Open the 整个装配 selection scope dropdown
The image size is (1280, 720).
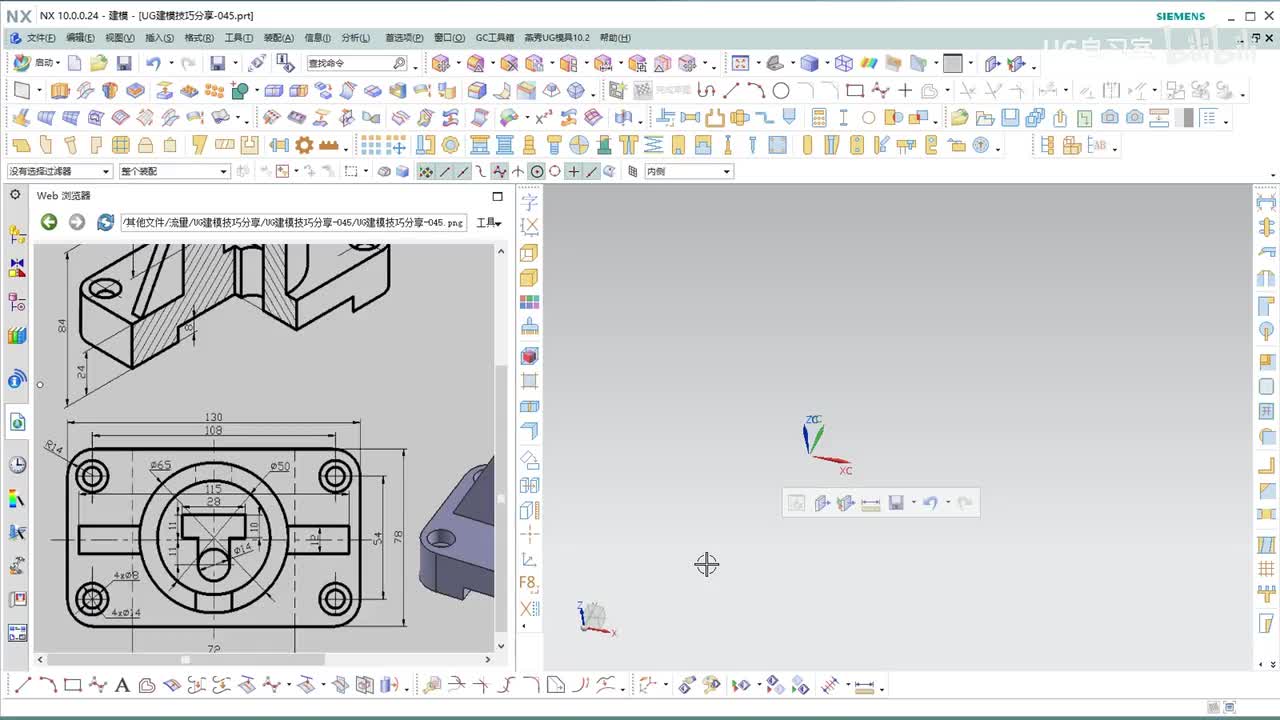click(175, 171)
